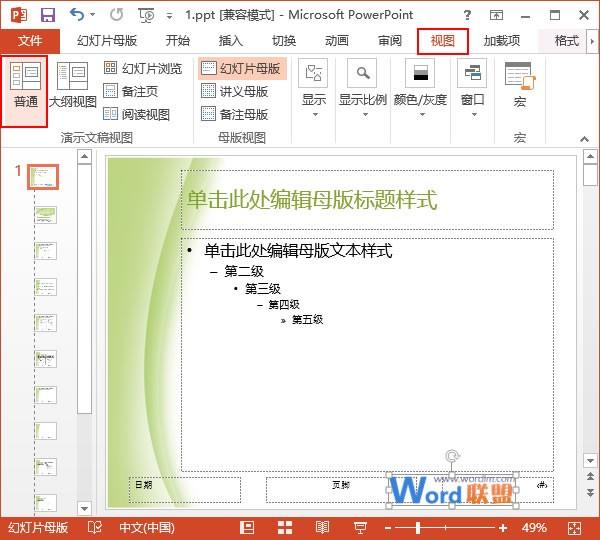Click 第五级 text level
This screenshot has width=600, height=540.
tap(308, 320)
